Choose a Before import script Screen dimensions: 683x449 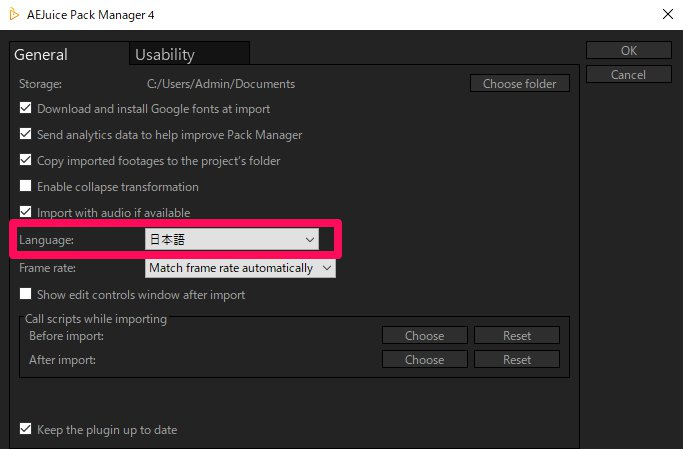(424, 336)
